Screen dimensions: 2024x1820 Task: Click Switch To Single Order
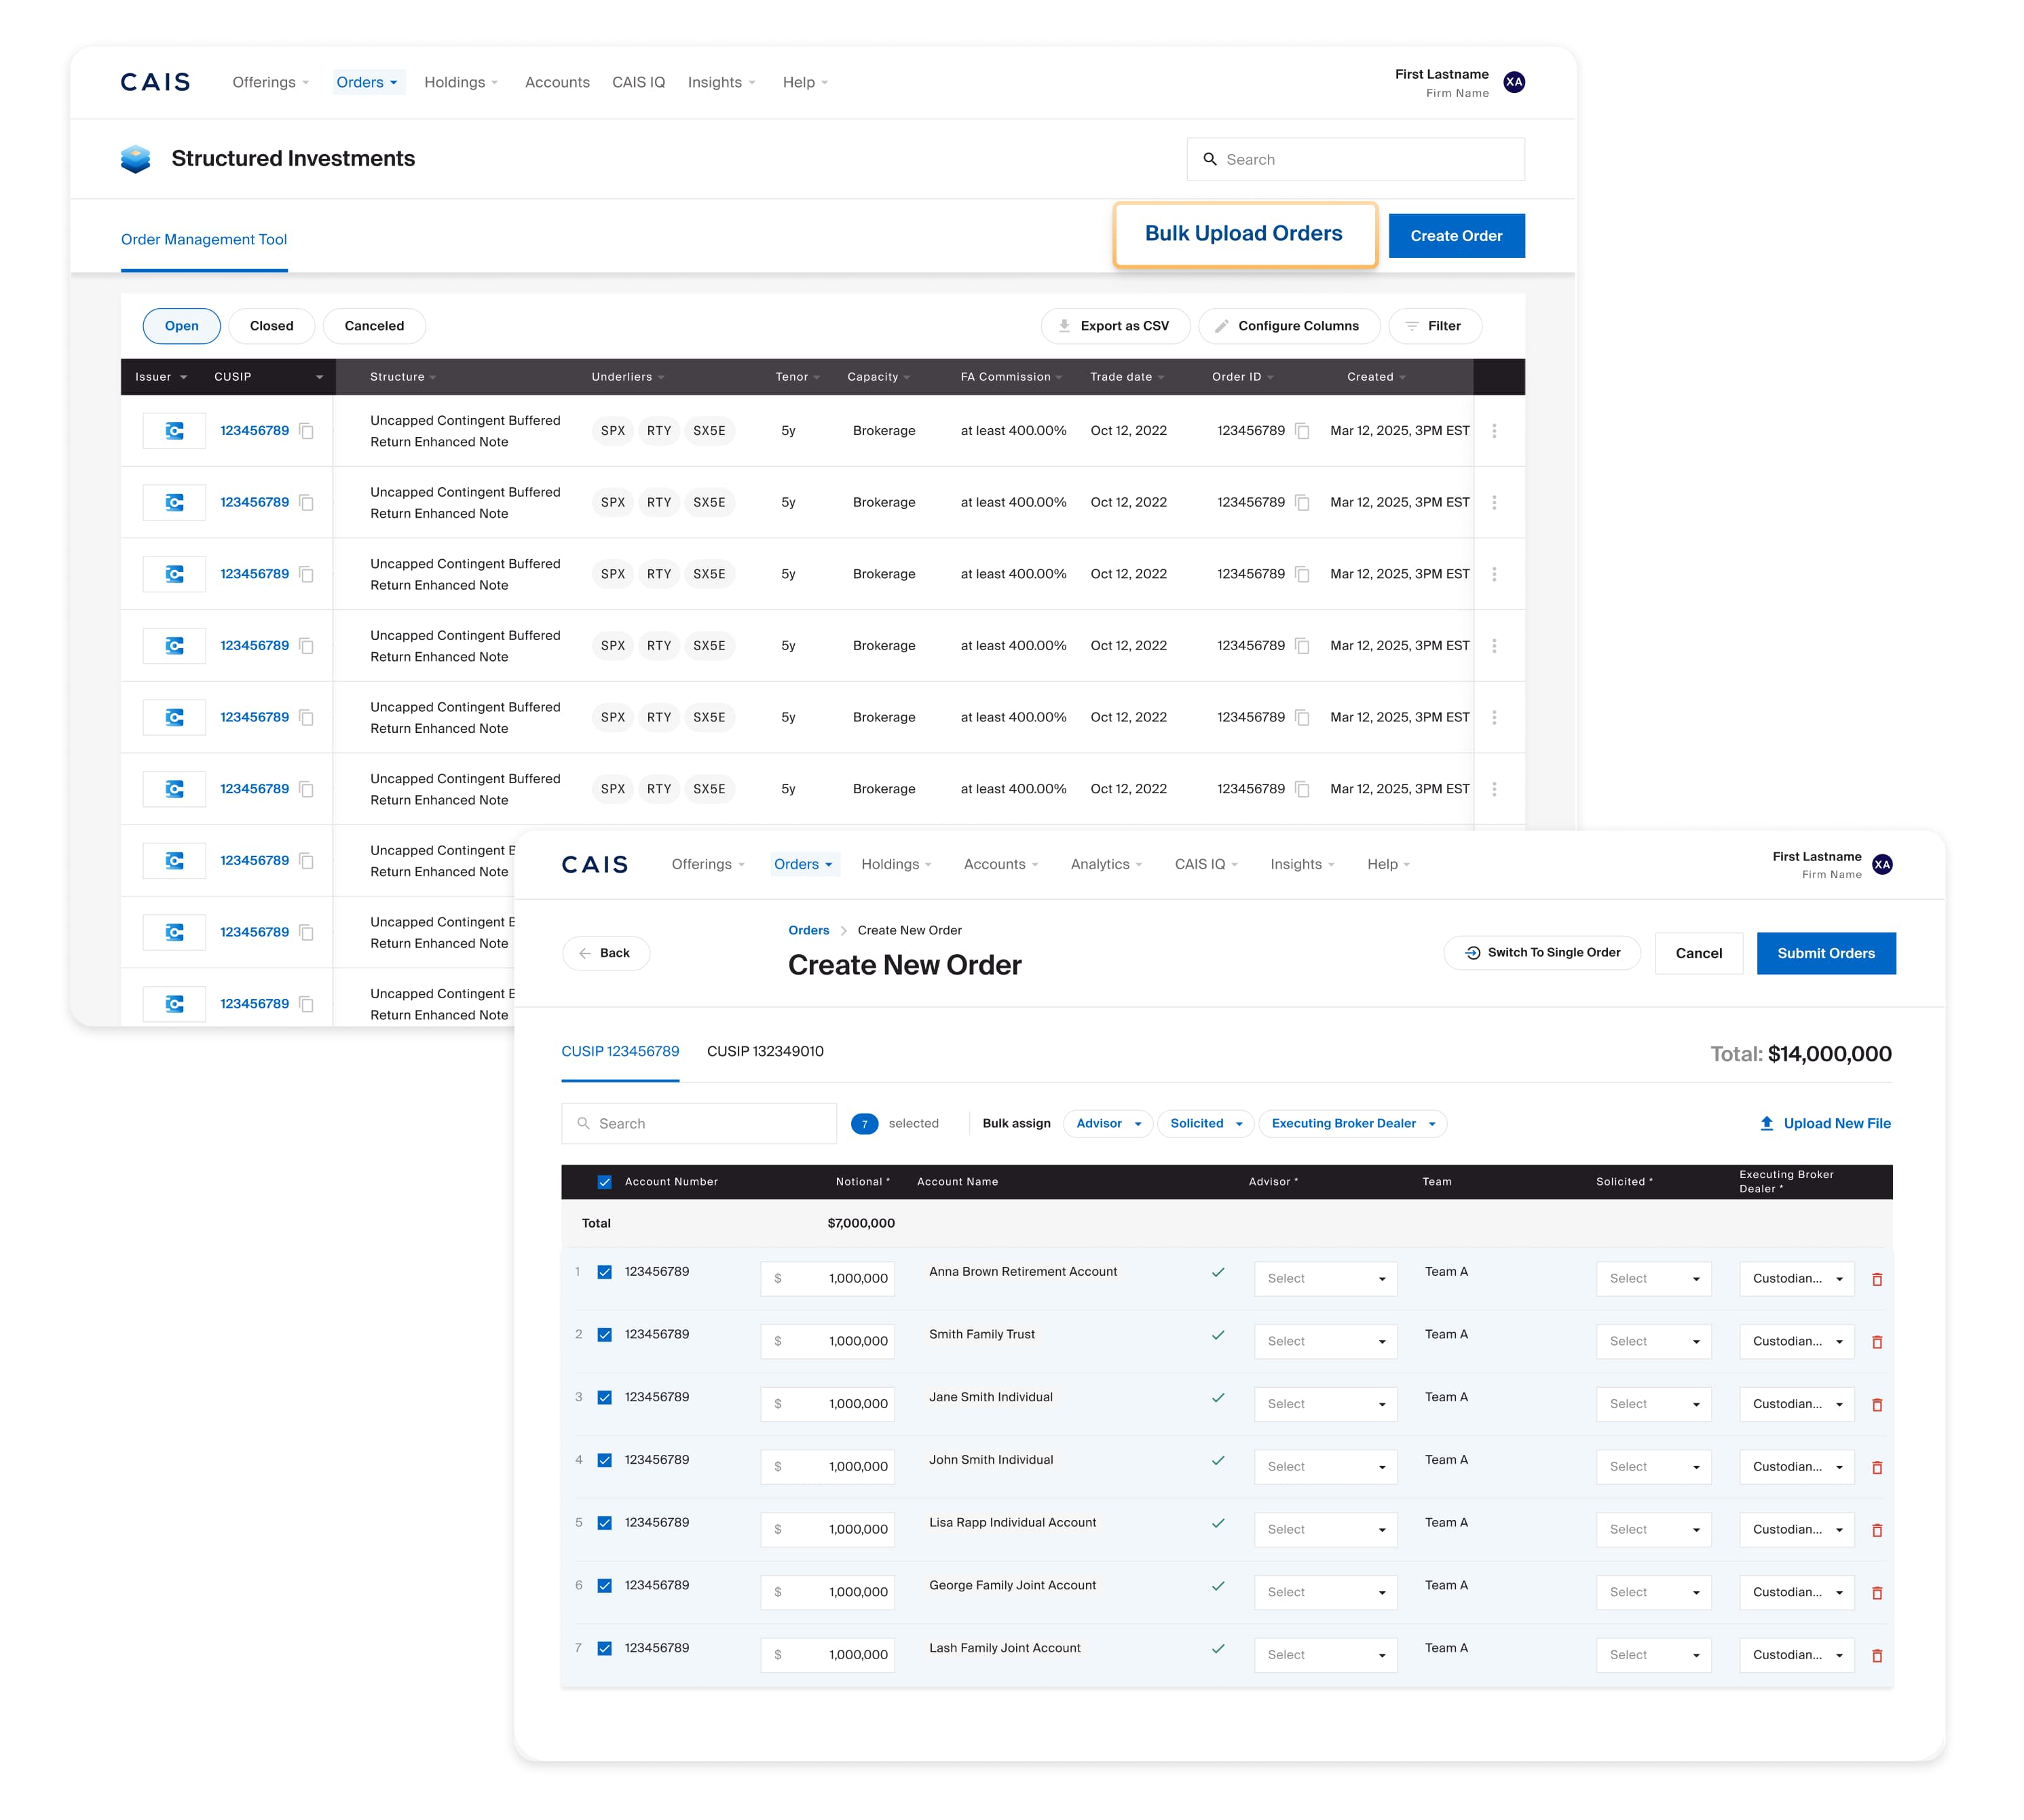pyautogui.click(x=1541, y=953)
